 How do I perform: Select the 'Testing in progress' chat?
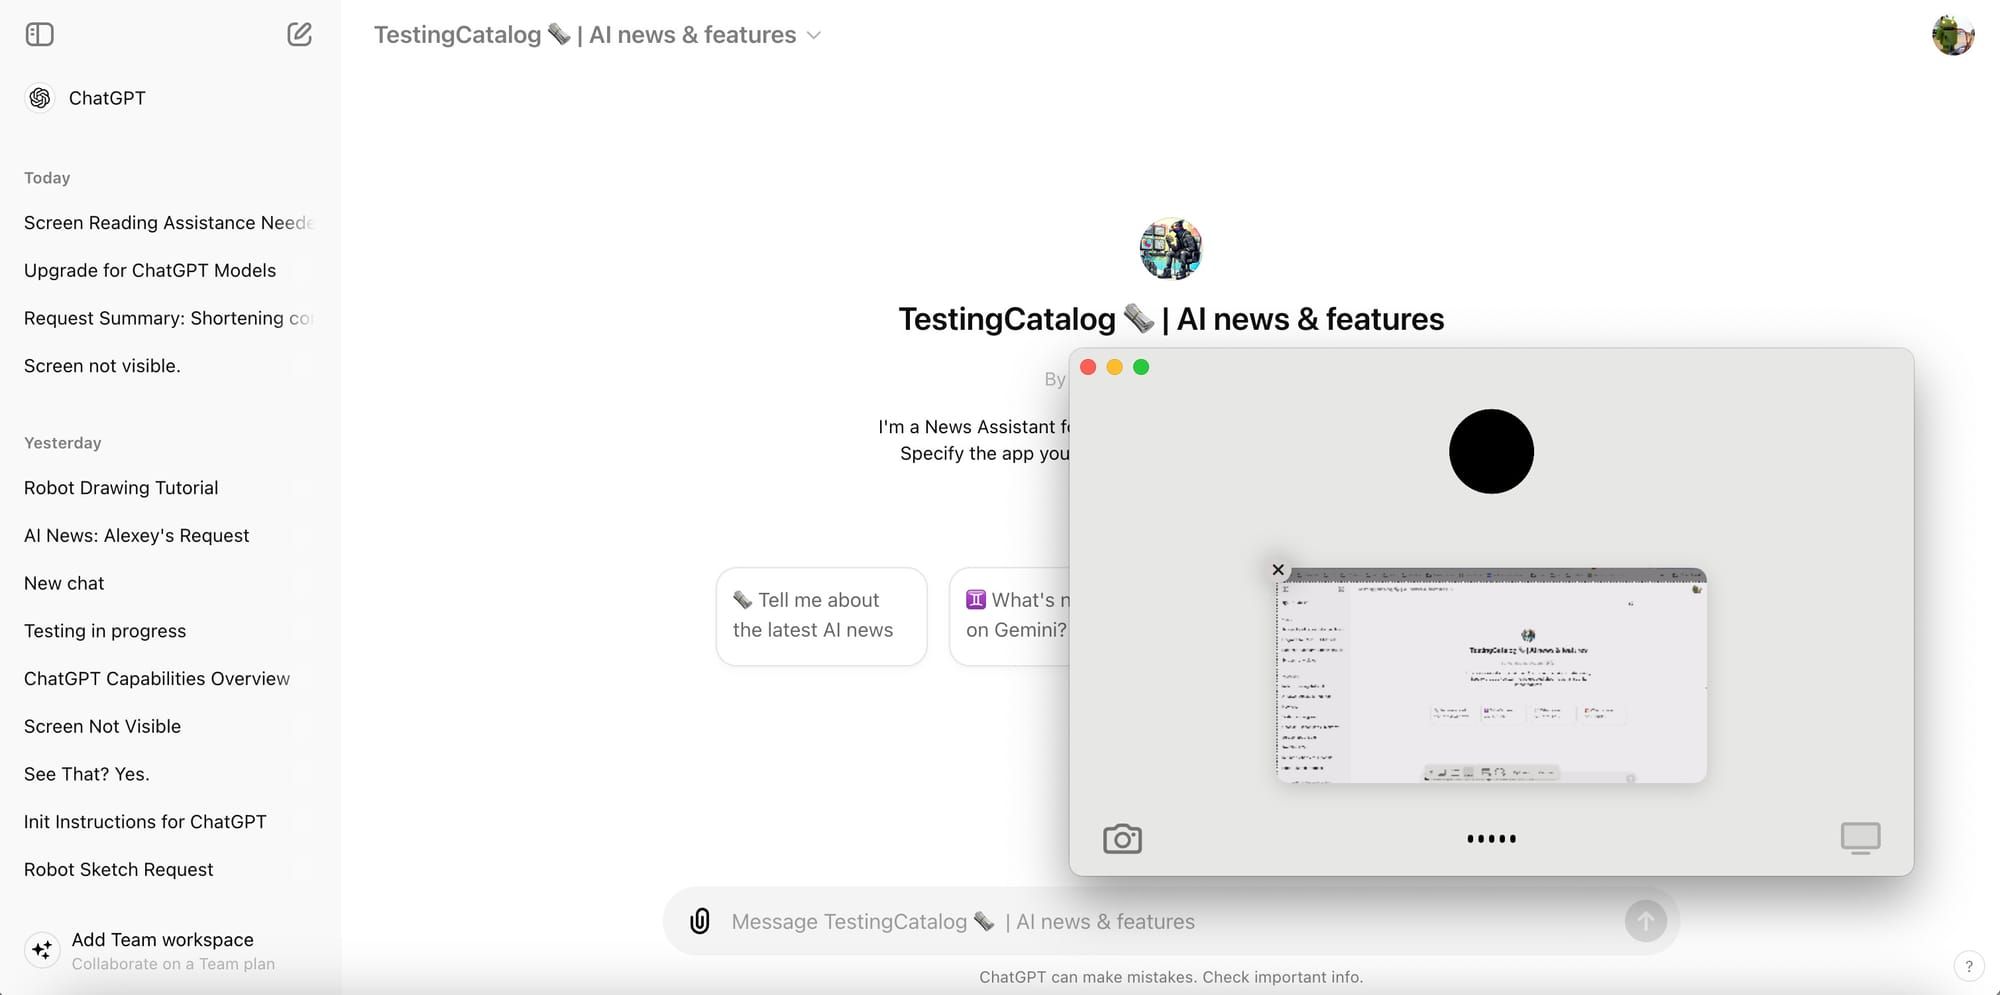tap(104, 630)
